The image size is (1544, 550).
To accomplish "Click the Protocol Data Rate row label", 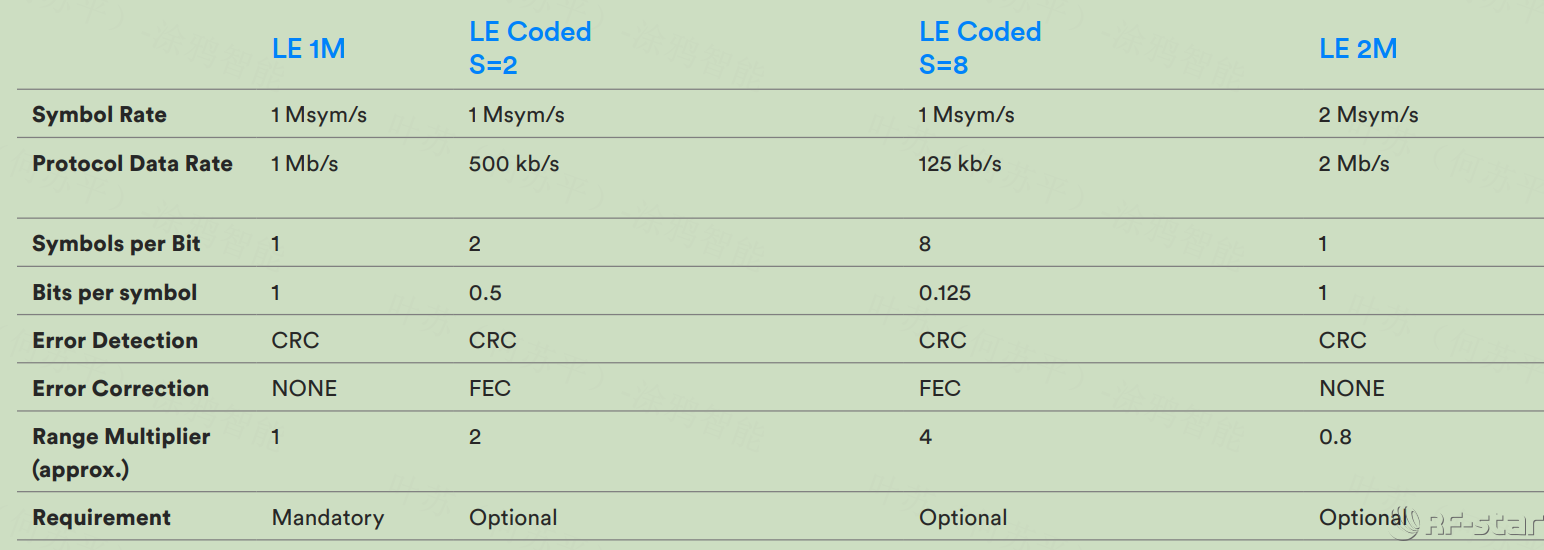I will 132,164.
